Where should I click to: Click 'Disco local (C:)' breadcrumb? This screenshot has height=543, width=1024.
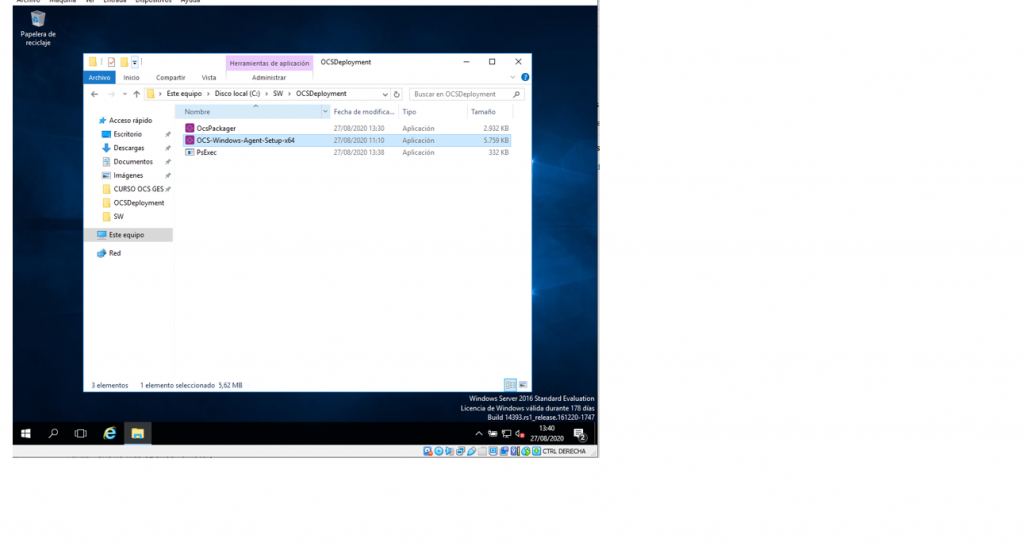point(237,93)
